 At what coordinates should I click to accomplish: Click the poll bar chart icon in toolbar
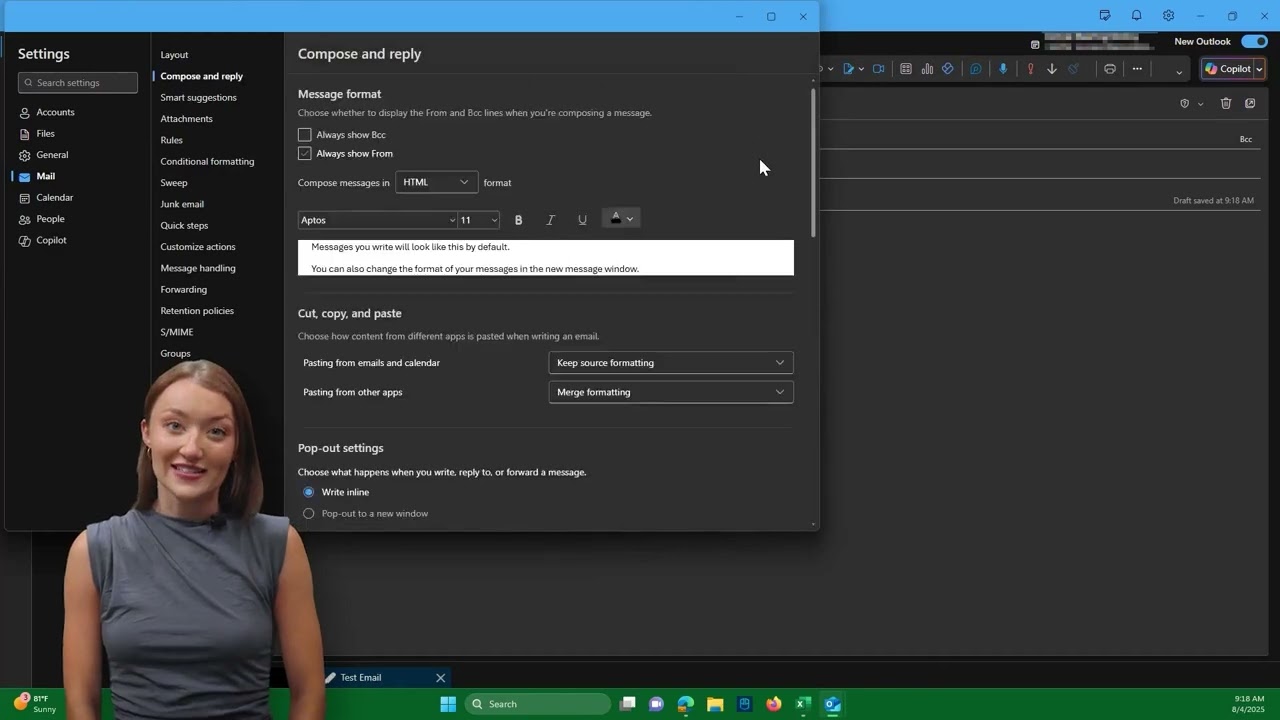click(927, 69)
